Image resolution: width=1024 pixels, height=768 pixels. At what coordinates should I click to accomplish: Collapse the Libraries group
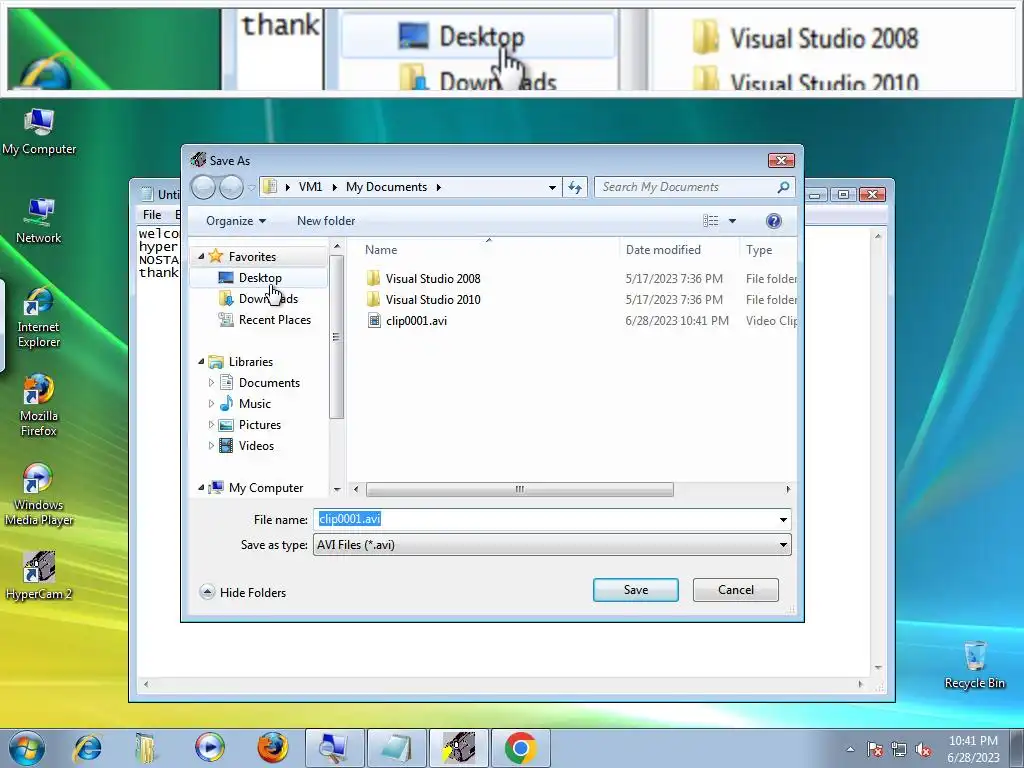click(x=201, y=362)
